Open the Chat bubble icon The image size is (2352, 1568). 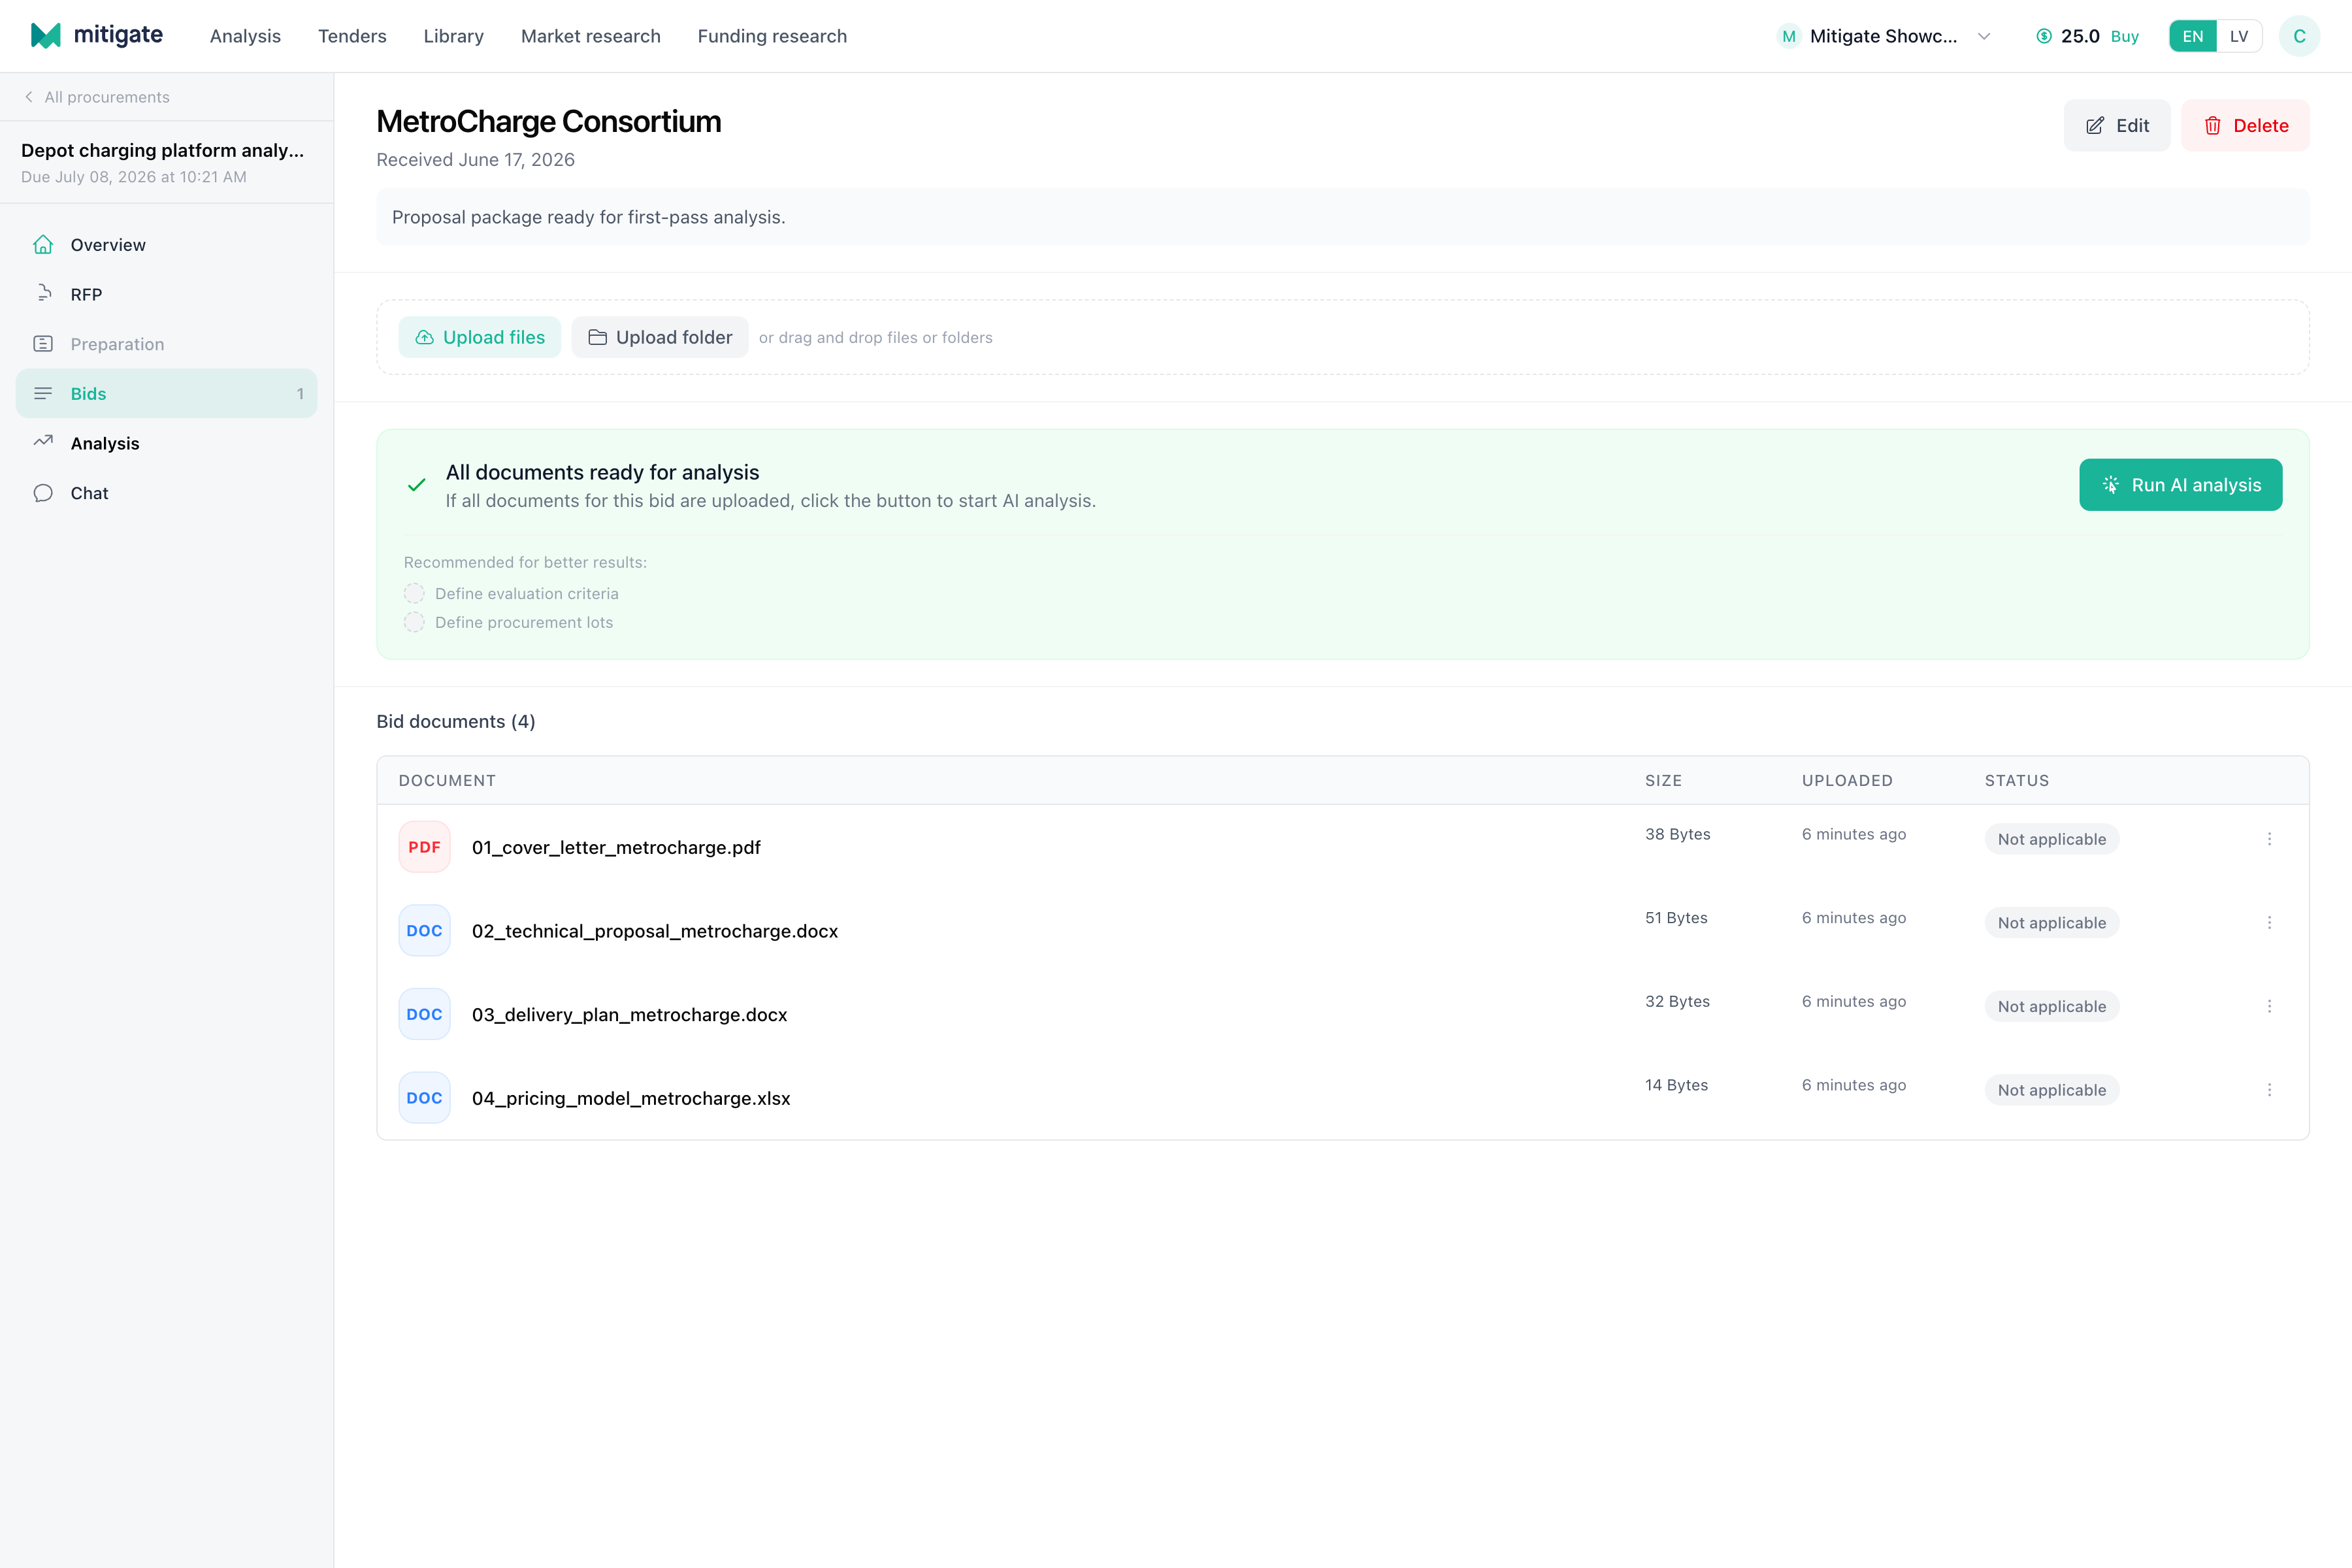pos(43,493)
